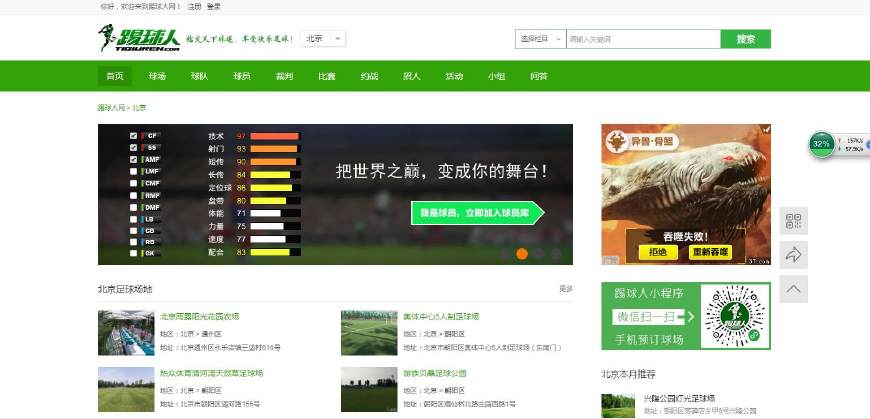This screenshot has height=419, width=870.
Task: Enable the DMF position checkbox
Action: (133, 207)
